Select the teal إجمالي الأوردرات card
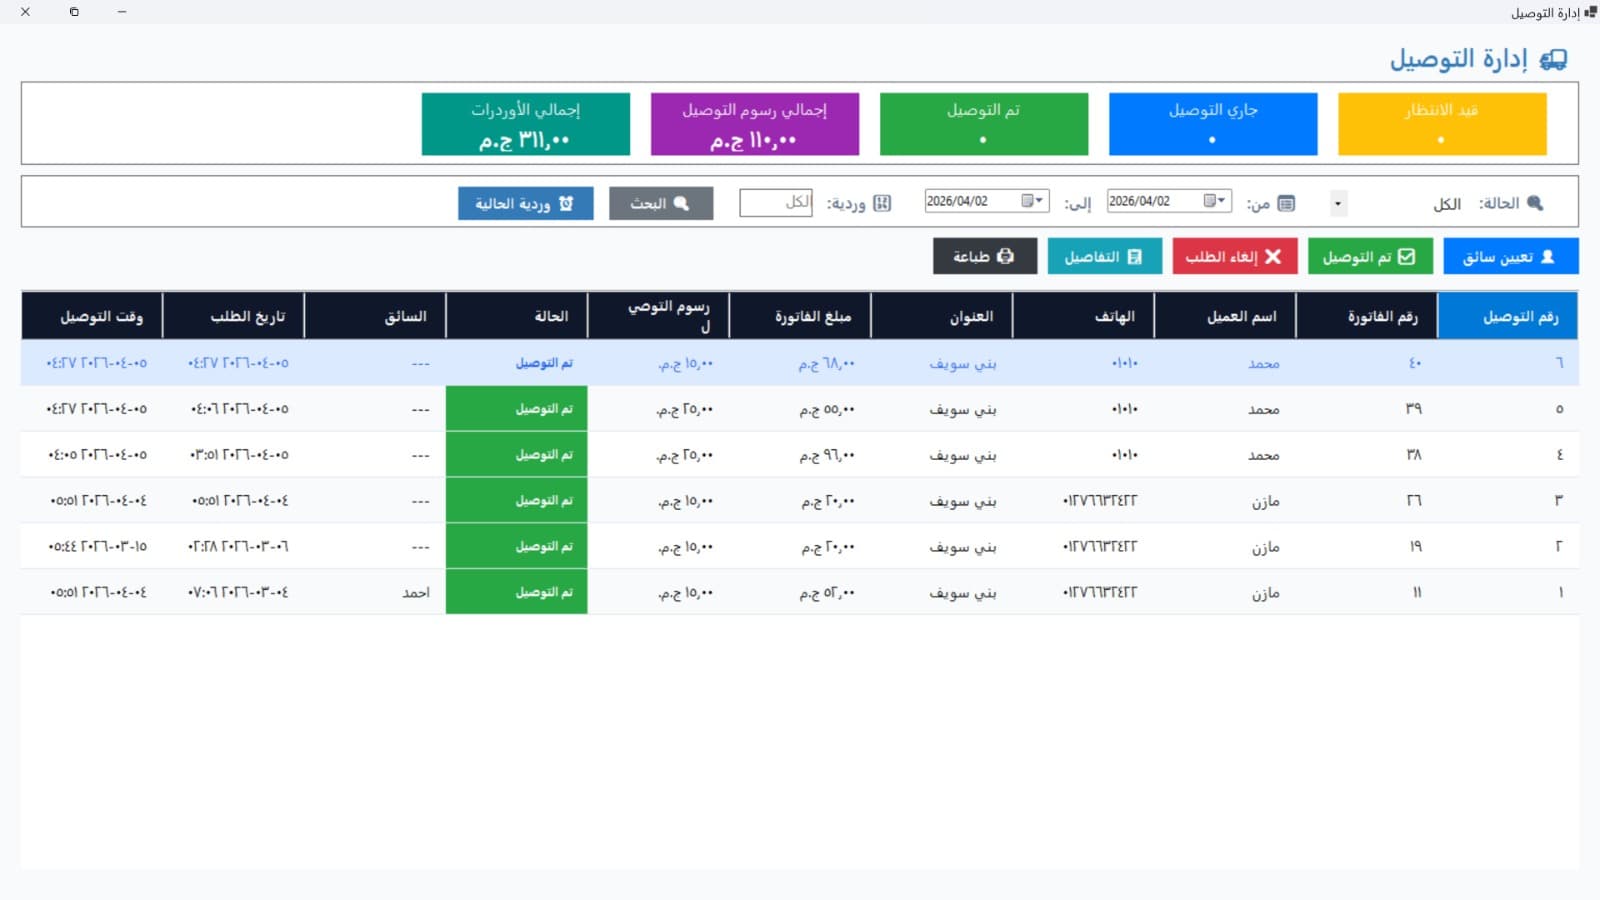Screen dimensions: 1600x900 (526, 124)
